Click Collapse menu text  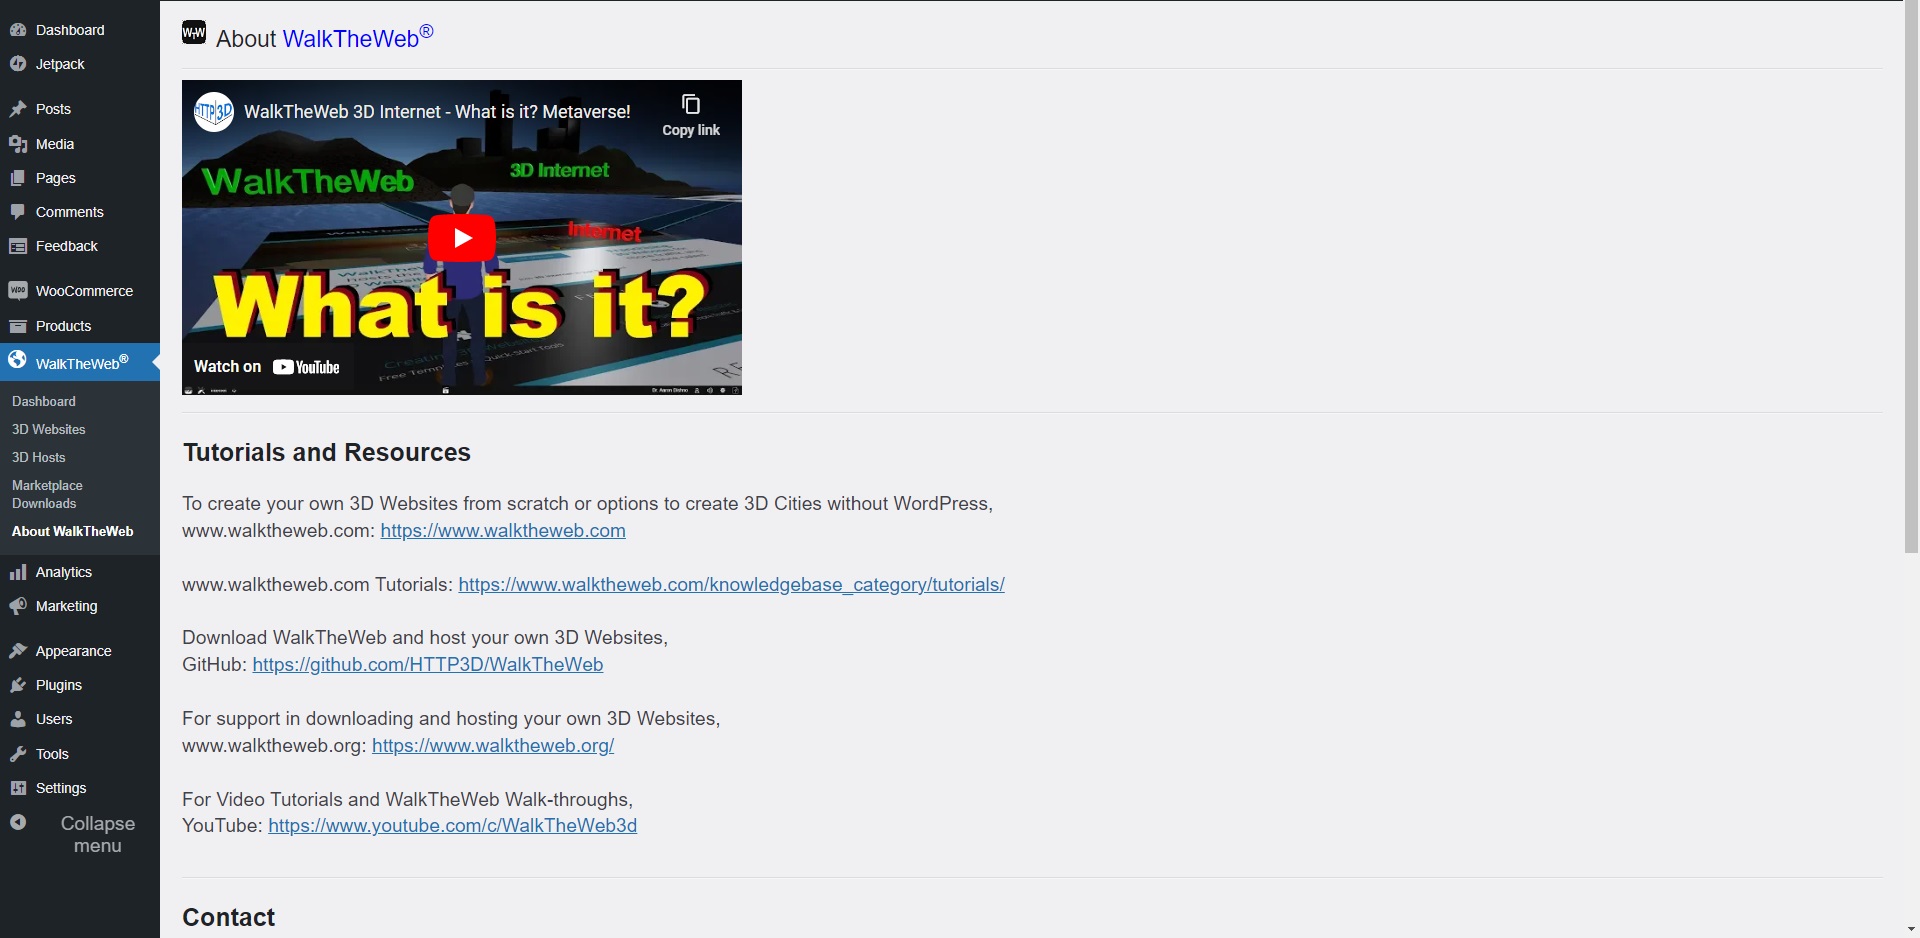(98, 834)
